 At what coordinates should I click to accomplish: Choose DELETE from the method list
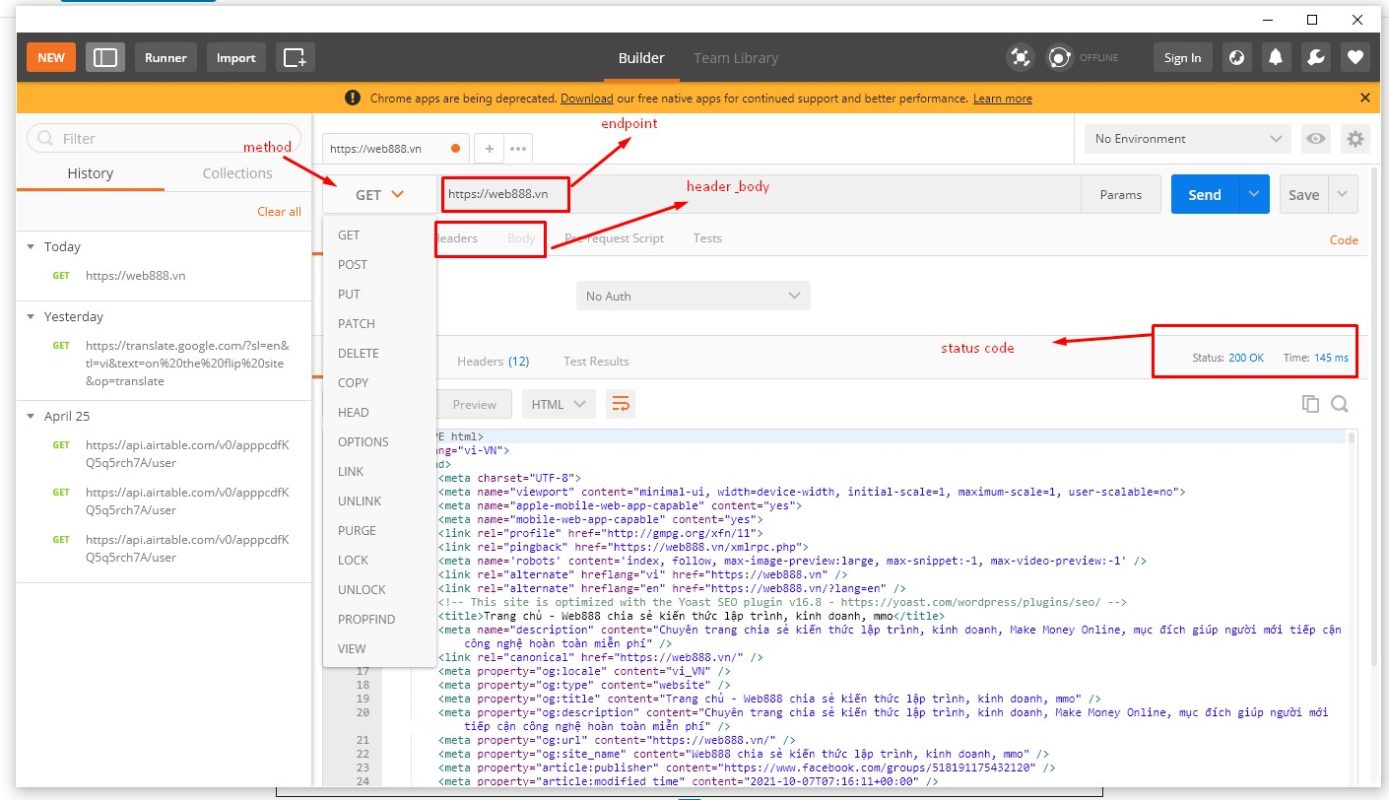tap(379, 353)
